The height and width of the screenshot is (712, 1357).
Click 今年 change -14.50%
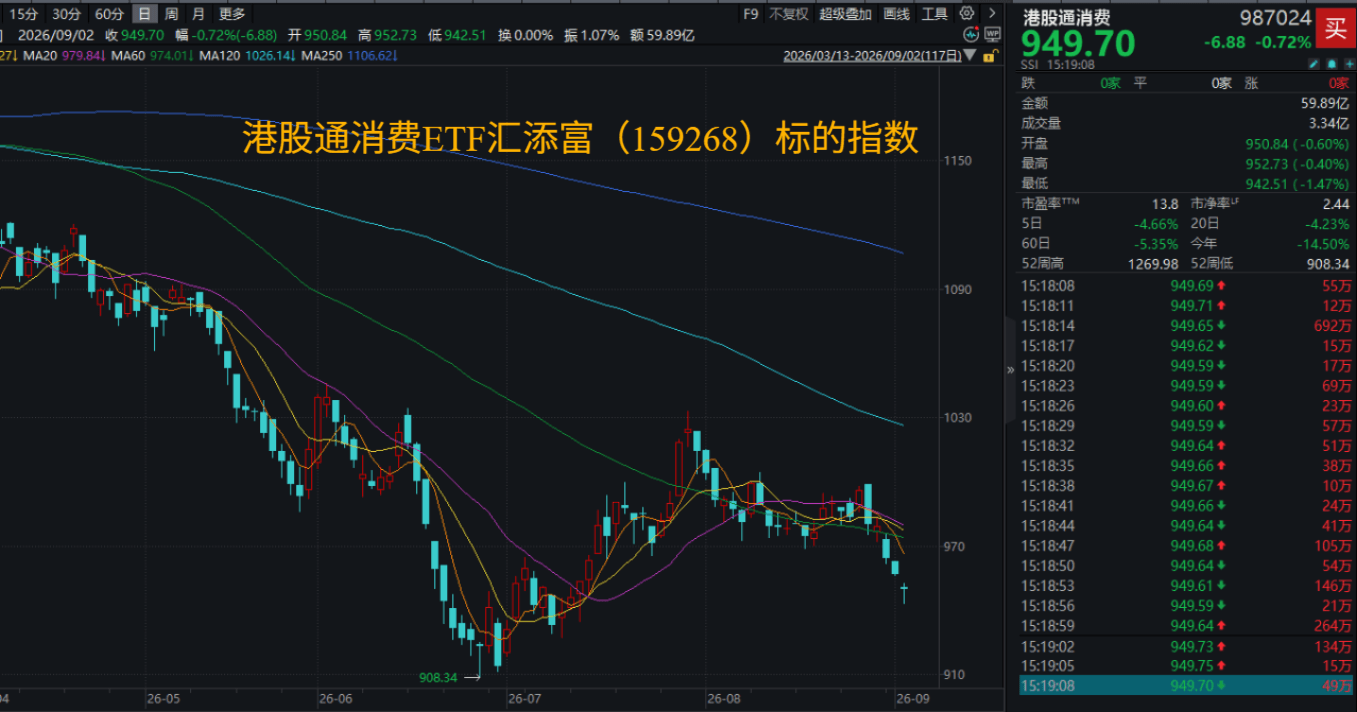pyautogui.click(x=1323, y=244)
